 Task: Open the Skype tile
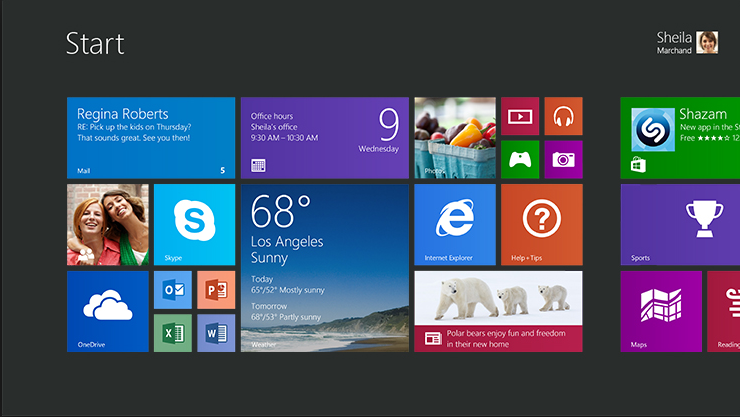(194, 224)
